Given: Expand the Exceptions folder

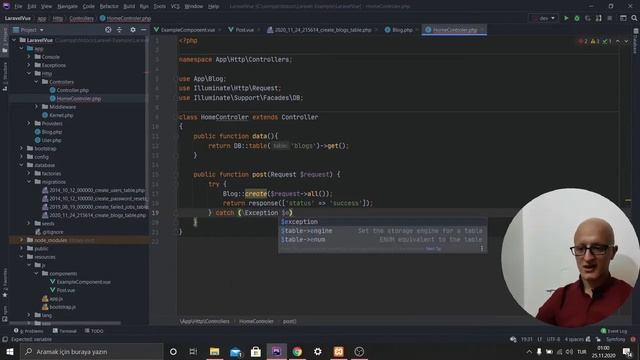Looking at the screenshot, I should pyautogui.click(x=29, y=65).
